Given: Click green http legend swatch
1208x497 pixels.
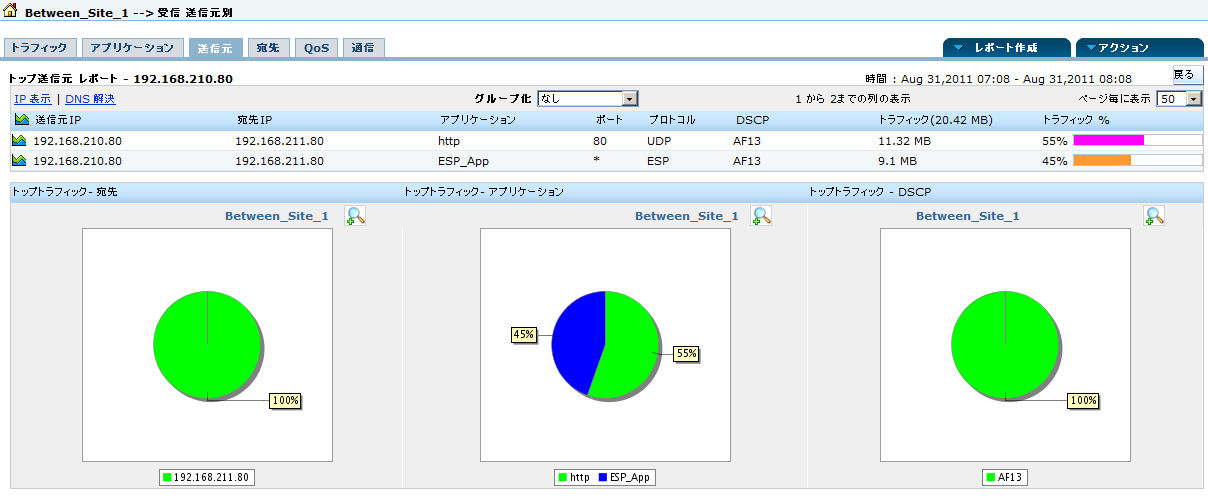Looking at the screenshot, I should (563, 478).
